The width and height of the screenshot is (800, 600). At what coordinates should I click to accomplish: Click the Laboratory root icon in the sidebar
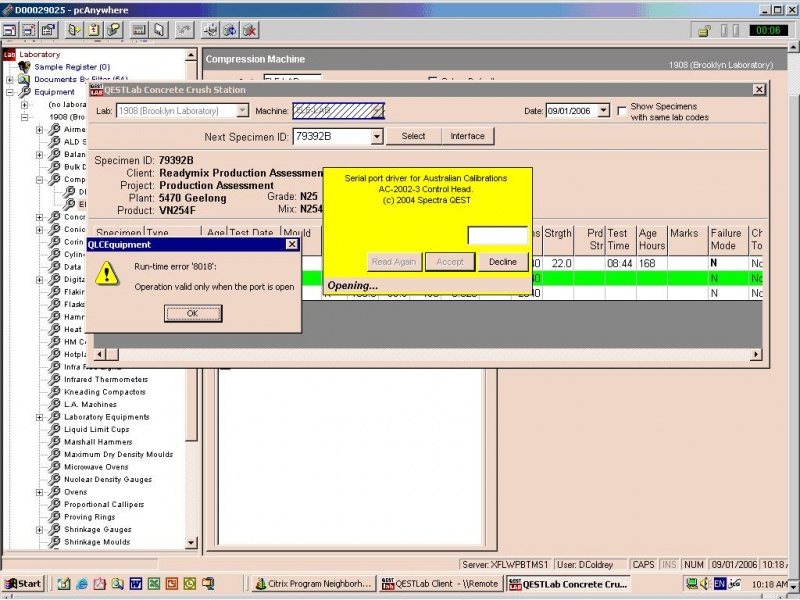[9, 54]
